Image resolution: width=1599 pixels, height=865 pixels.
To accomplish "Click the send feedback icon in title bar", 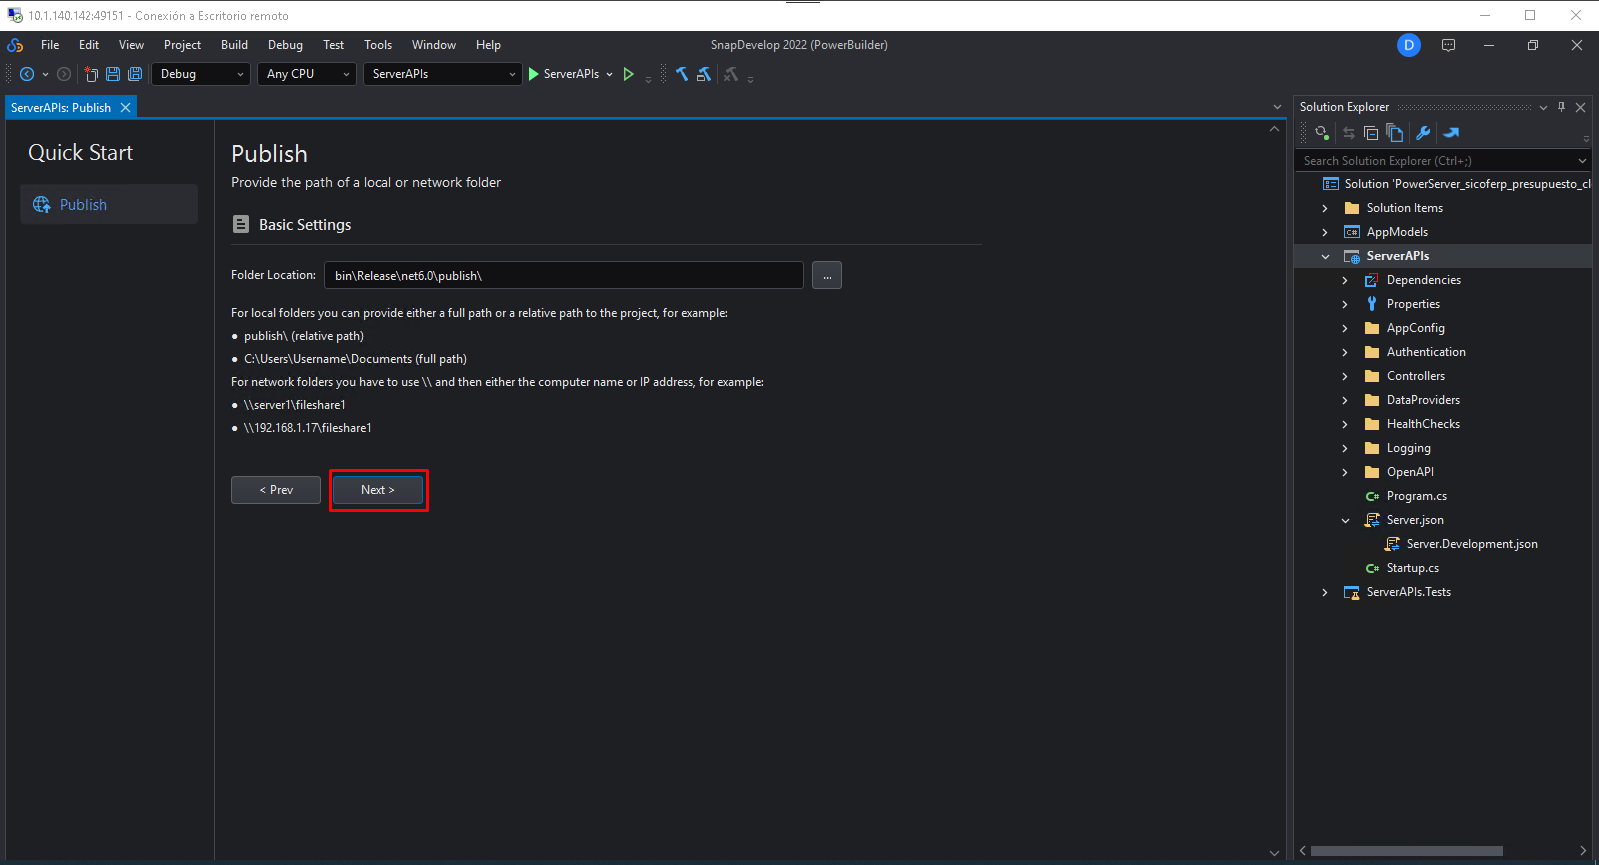I will coord(1448,45).
